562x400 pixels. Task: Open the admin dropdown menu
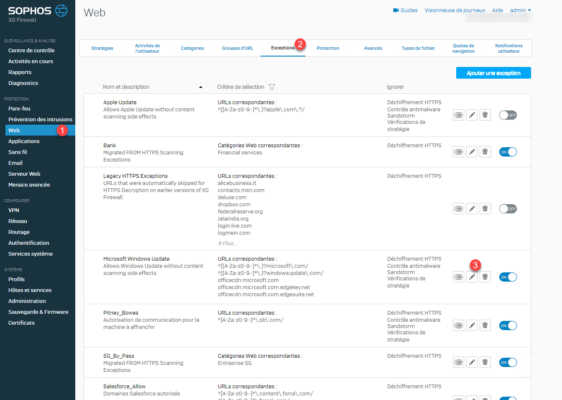[x=520, y=10]
